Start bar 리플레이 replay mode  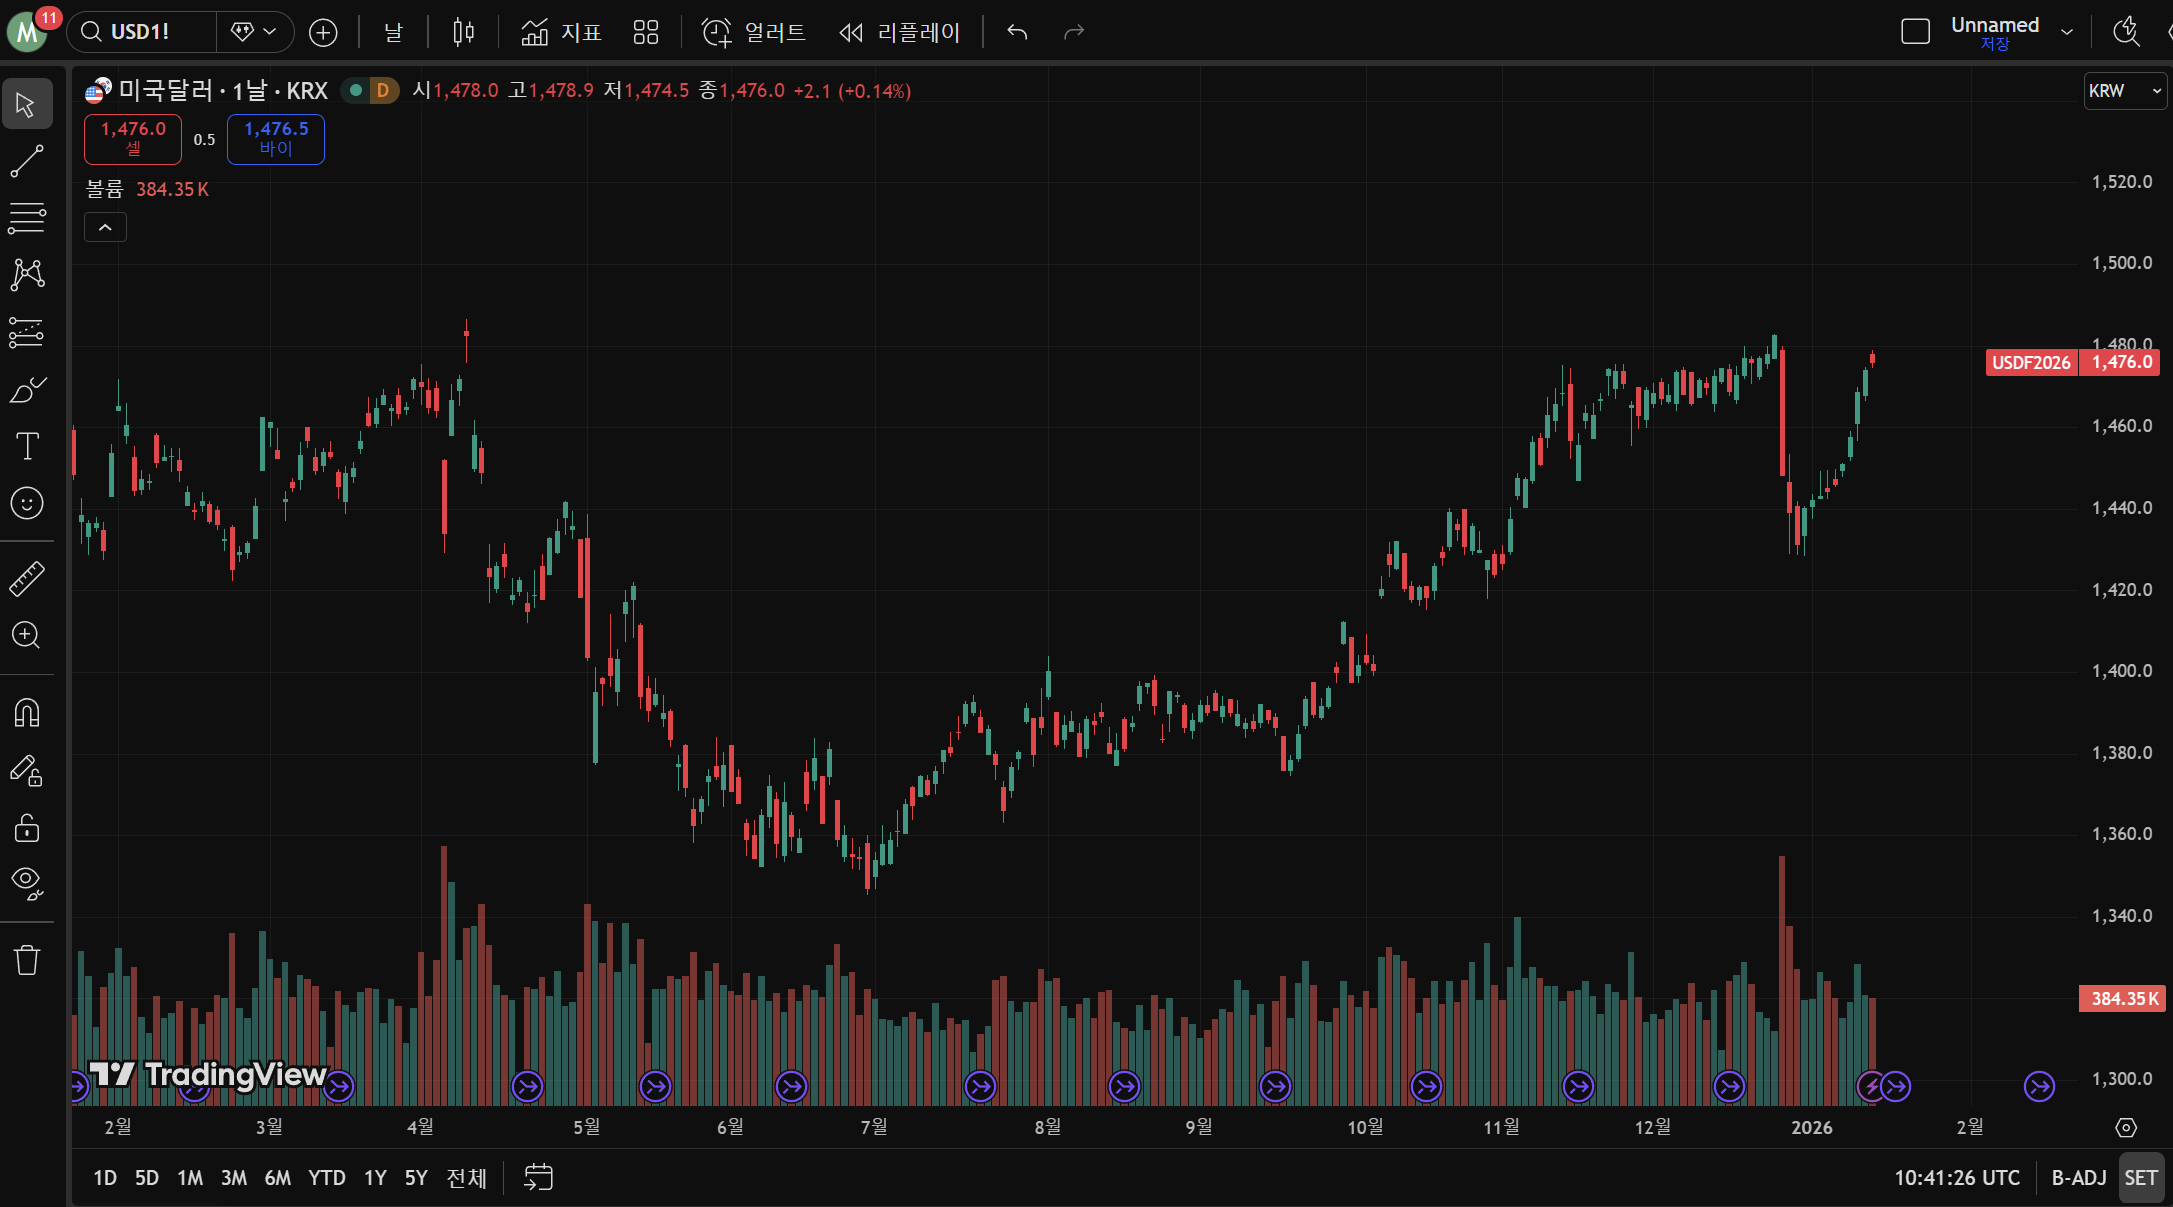click(x=899, y=32)
